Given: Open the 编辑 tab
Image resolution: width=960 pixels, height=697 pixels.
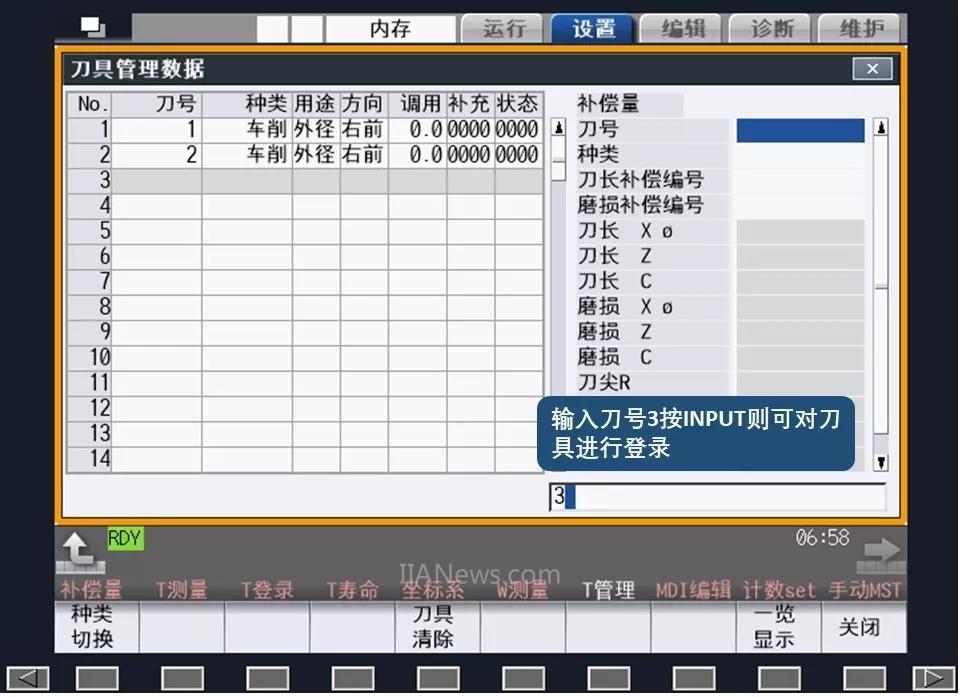Looking at the screenshot, I should (683, 28).
